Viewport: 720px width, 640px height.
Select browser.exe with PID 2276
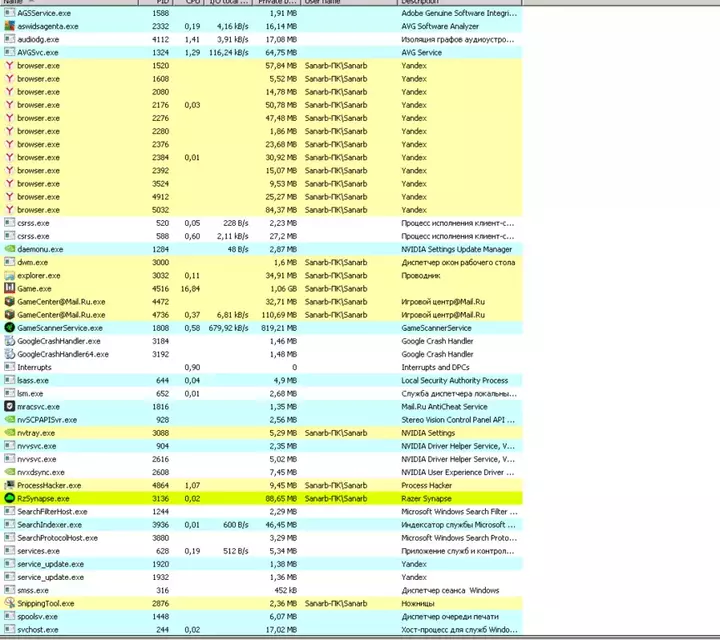pyautogui.click(x=39, y=118)
